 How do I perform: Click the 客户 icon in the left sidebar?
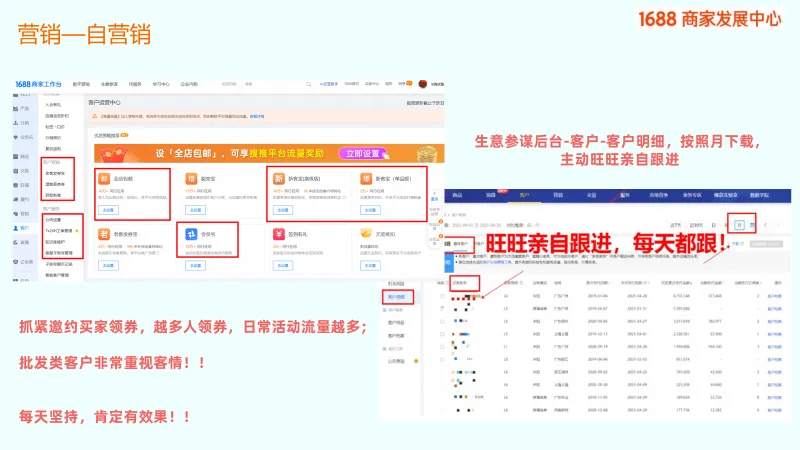(x=24, y=228)
